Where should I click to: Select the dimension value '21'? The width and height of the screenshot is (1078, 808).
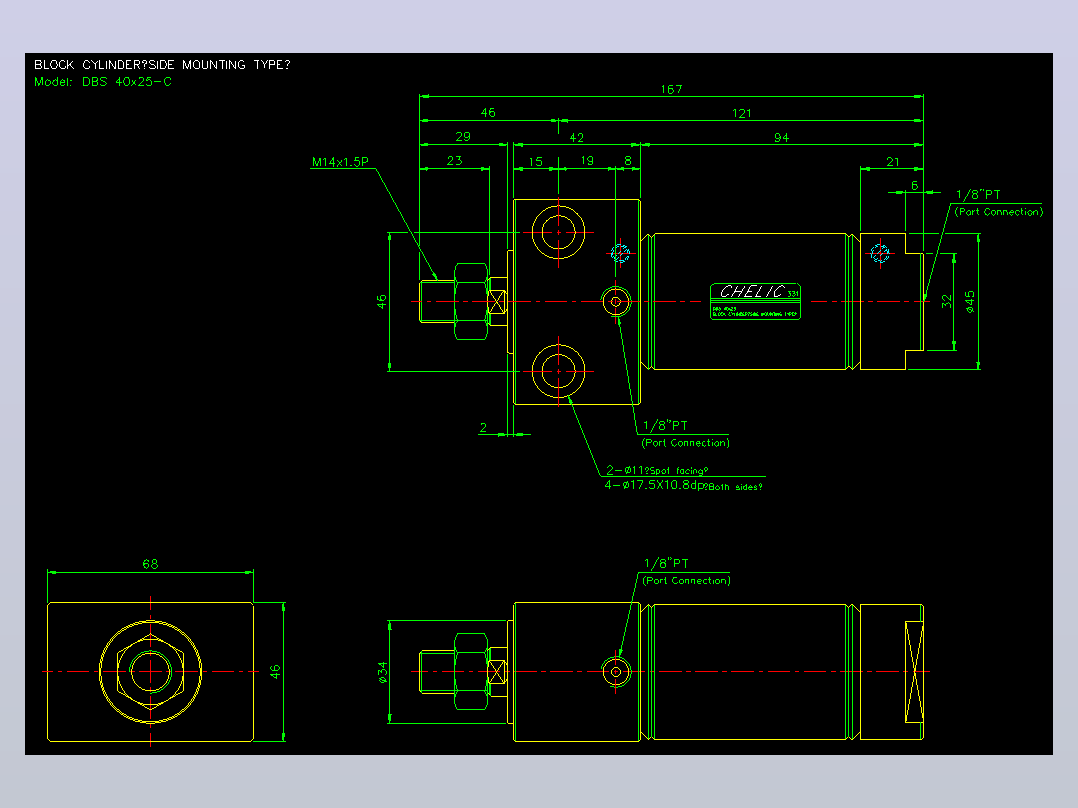(892, 162)
